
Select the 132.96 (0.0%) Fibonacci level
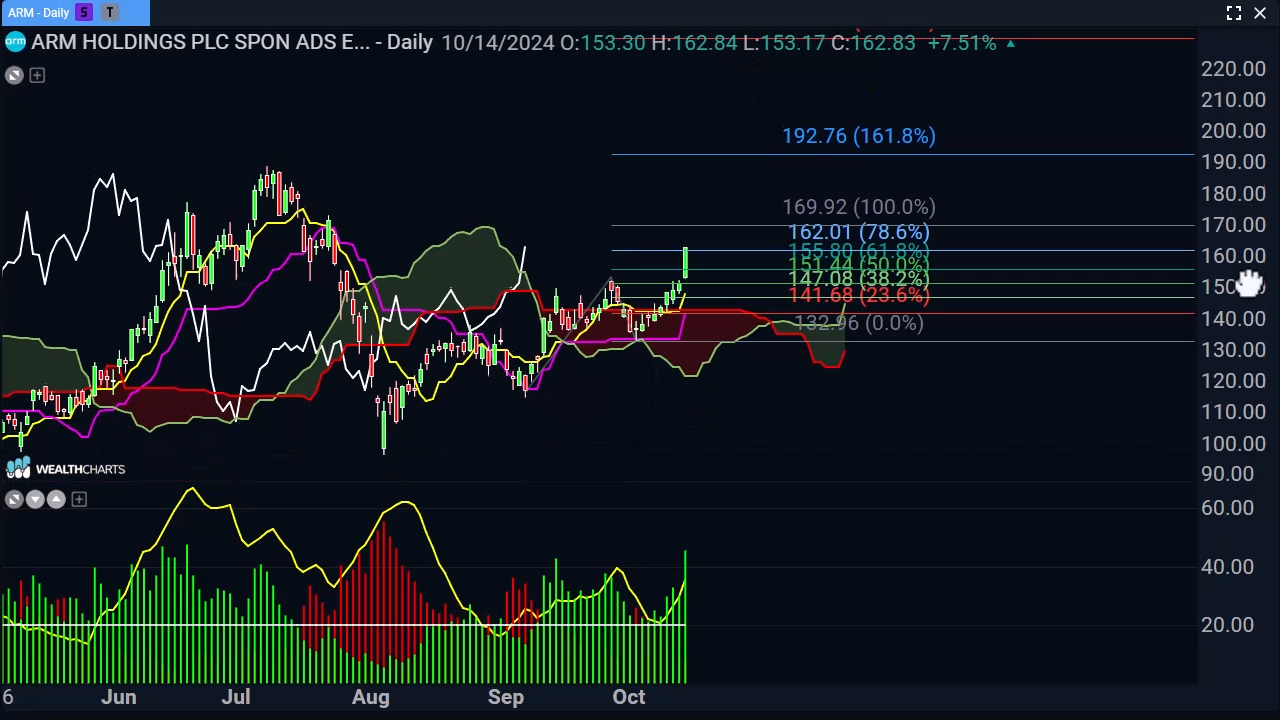click(859, 323)
